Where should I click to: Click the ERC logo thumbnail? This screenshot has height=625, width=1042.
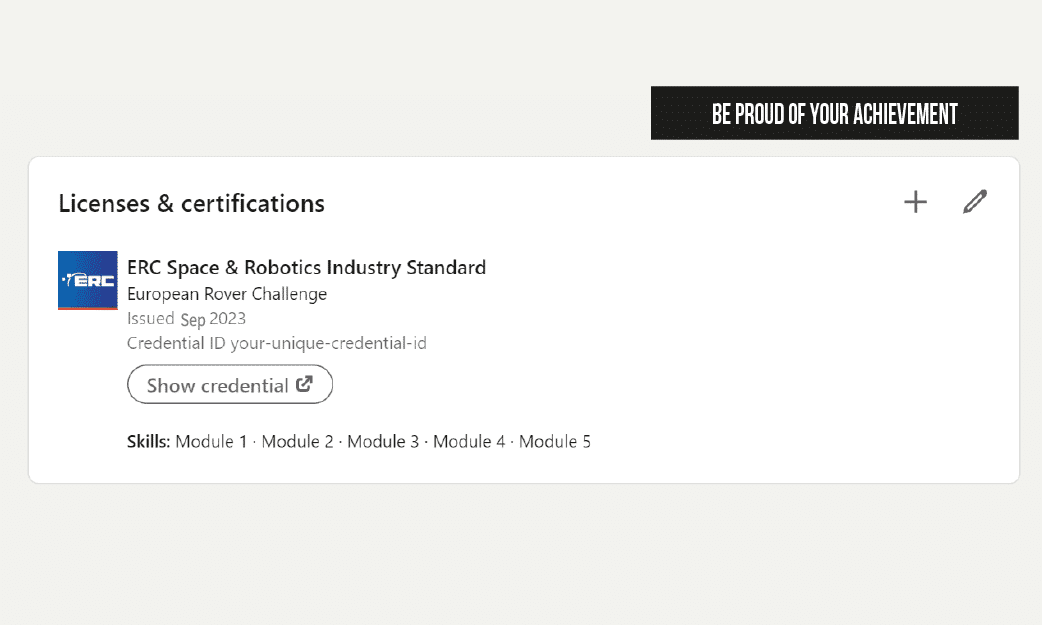[x=88, y=280]
